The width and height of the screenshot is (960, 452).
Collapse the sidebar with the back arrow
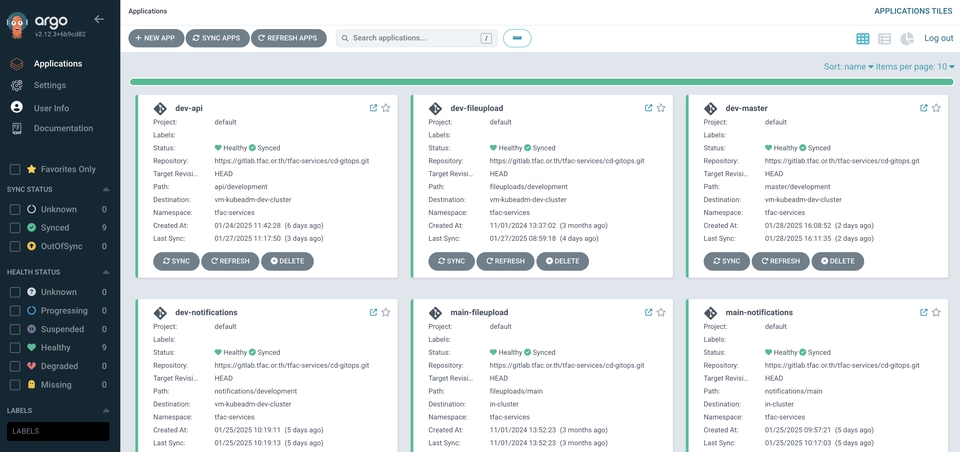coord(99,19)
